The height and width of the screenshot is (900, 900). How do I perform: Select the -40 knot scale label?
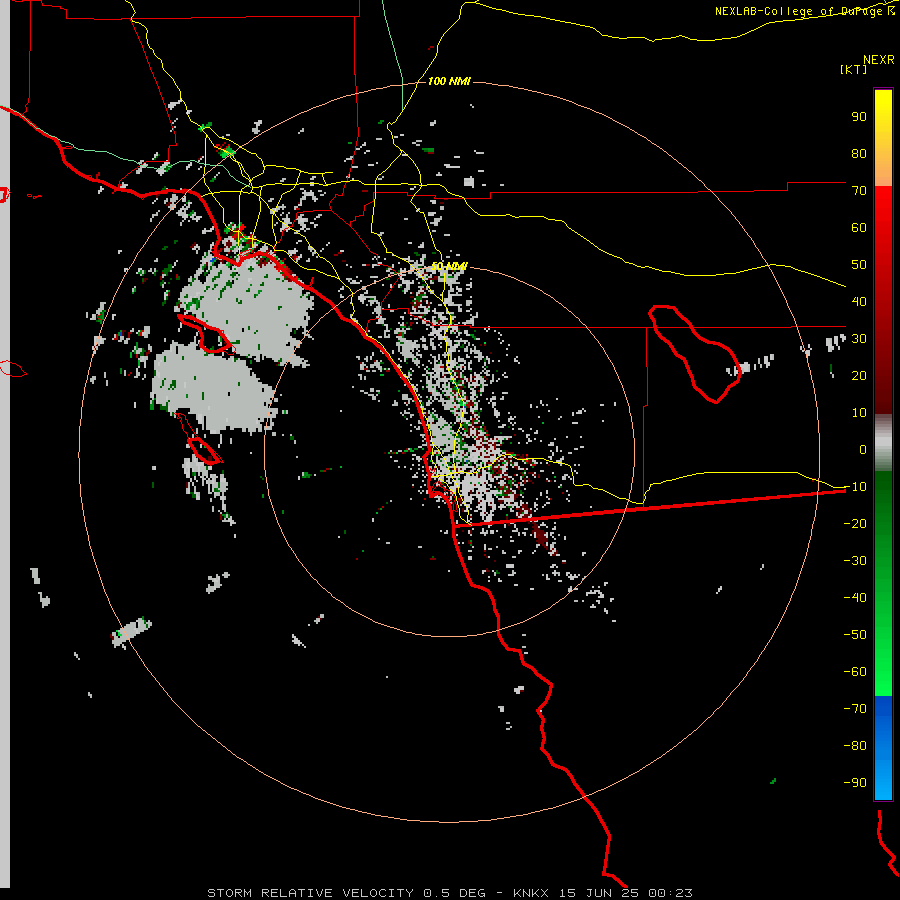click(x=855, y=598)
